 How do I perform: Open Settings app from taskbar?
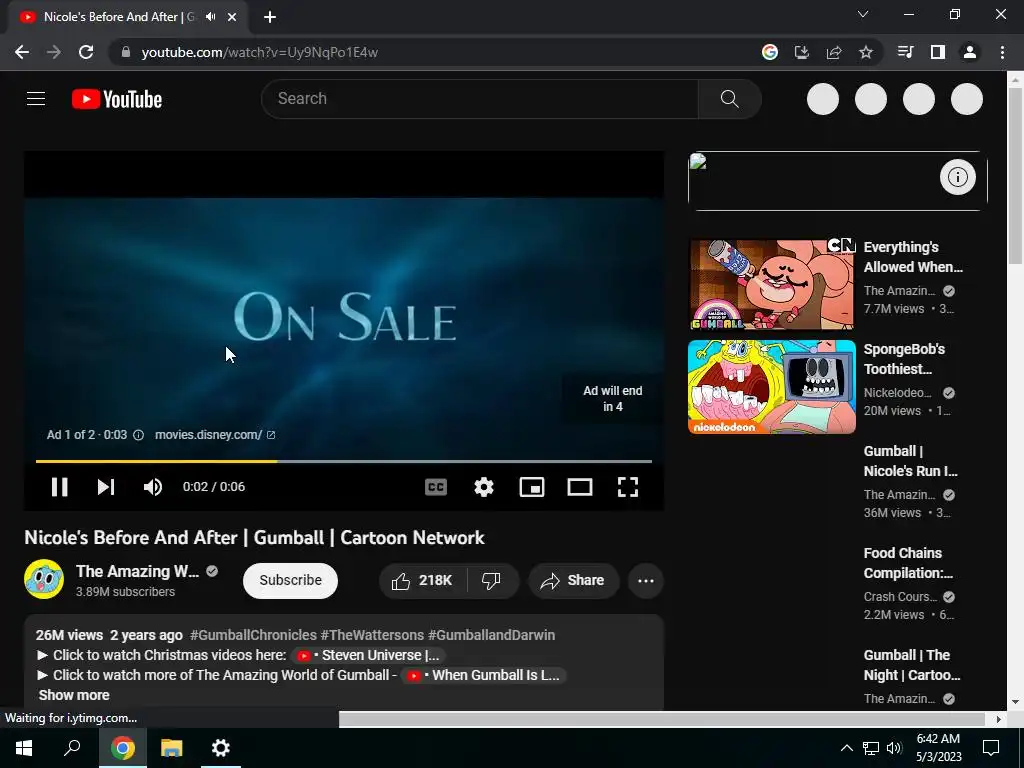click(x=221, y=748)
